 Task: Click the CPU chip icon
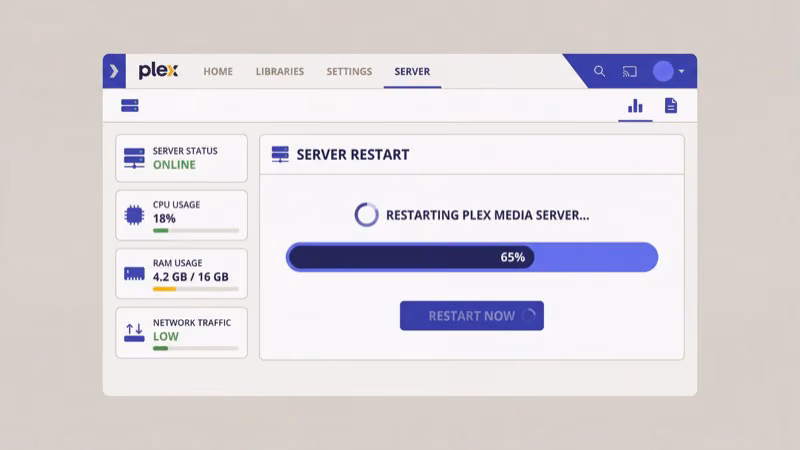134,215
